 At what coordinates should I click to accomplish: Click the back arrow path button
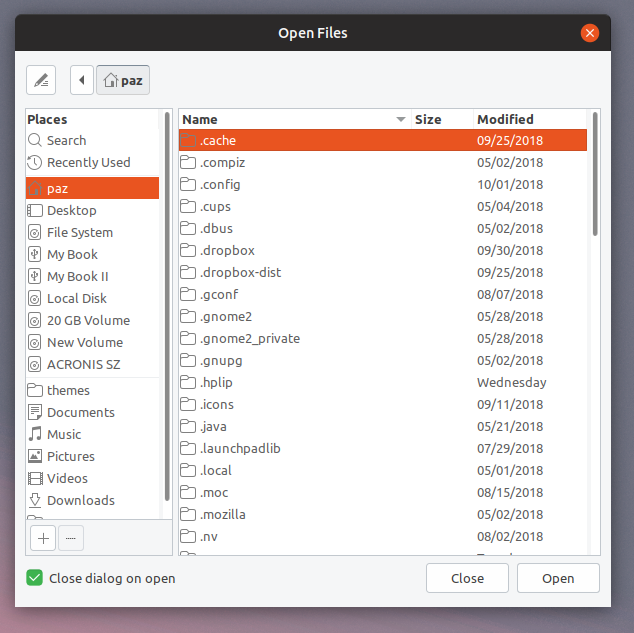[x=82, y=80]
